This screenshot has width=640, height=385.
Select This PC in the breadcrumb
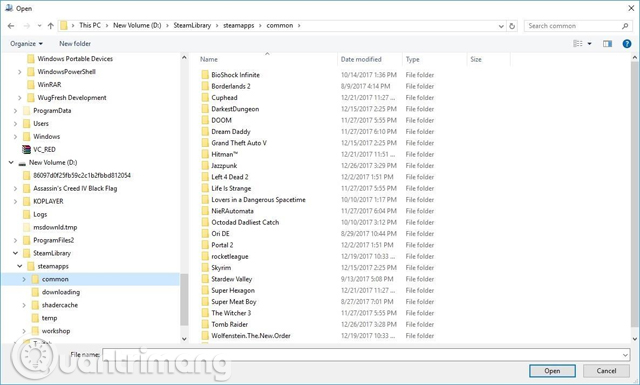tap(90, 25)
